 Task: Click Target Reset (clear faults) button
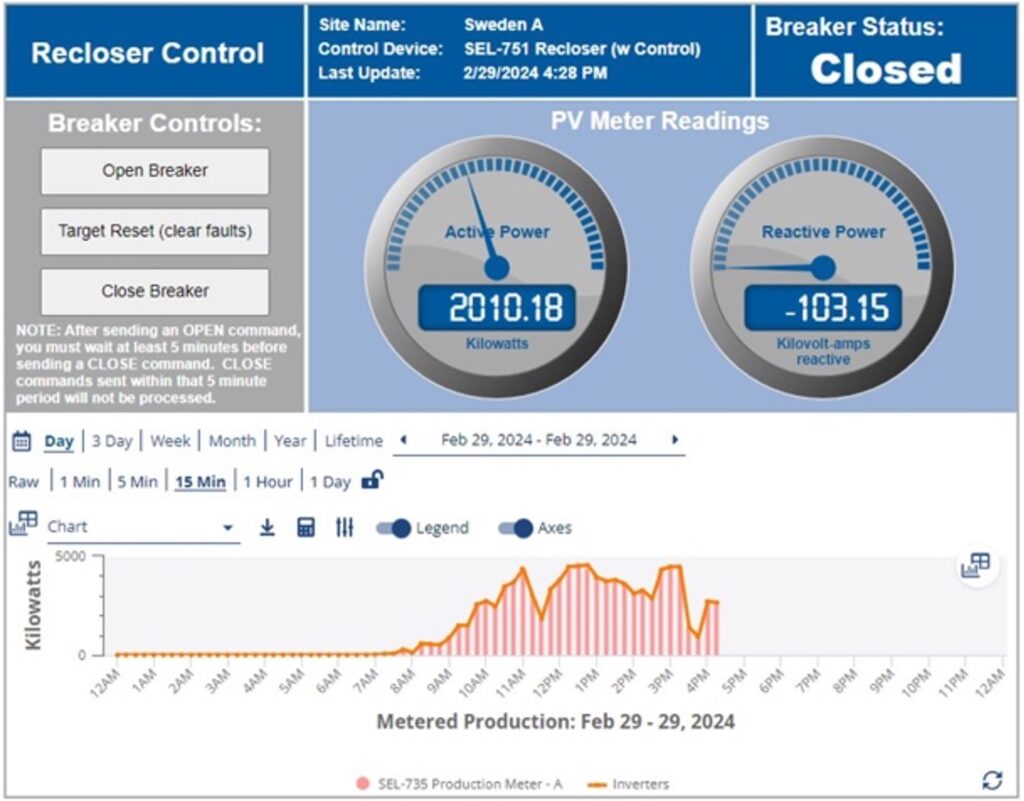click(x=155, y=231)
